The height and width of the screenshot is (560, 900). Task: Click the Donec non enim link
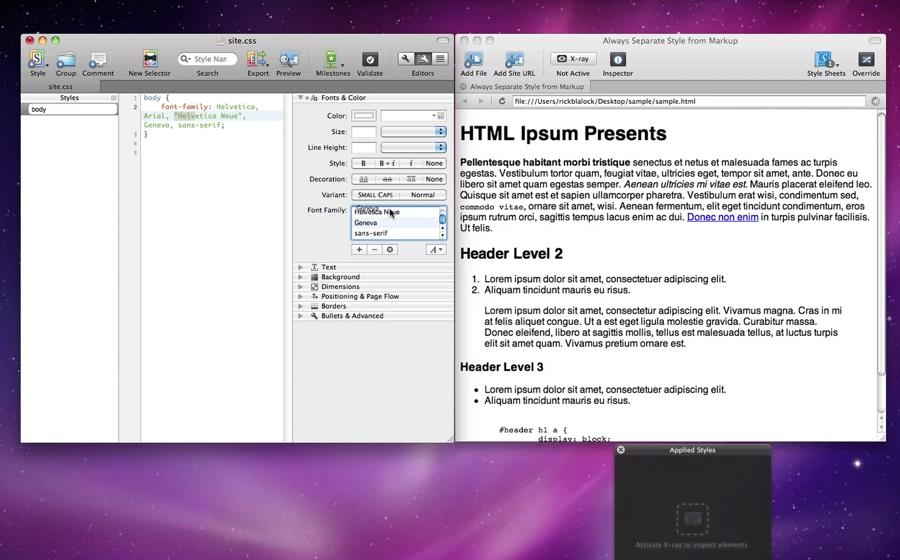[x=722, y=217]
